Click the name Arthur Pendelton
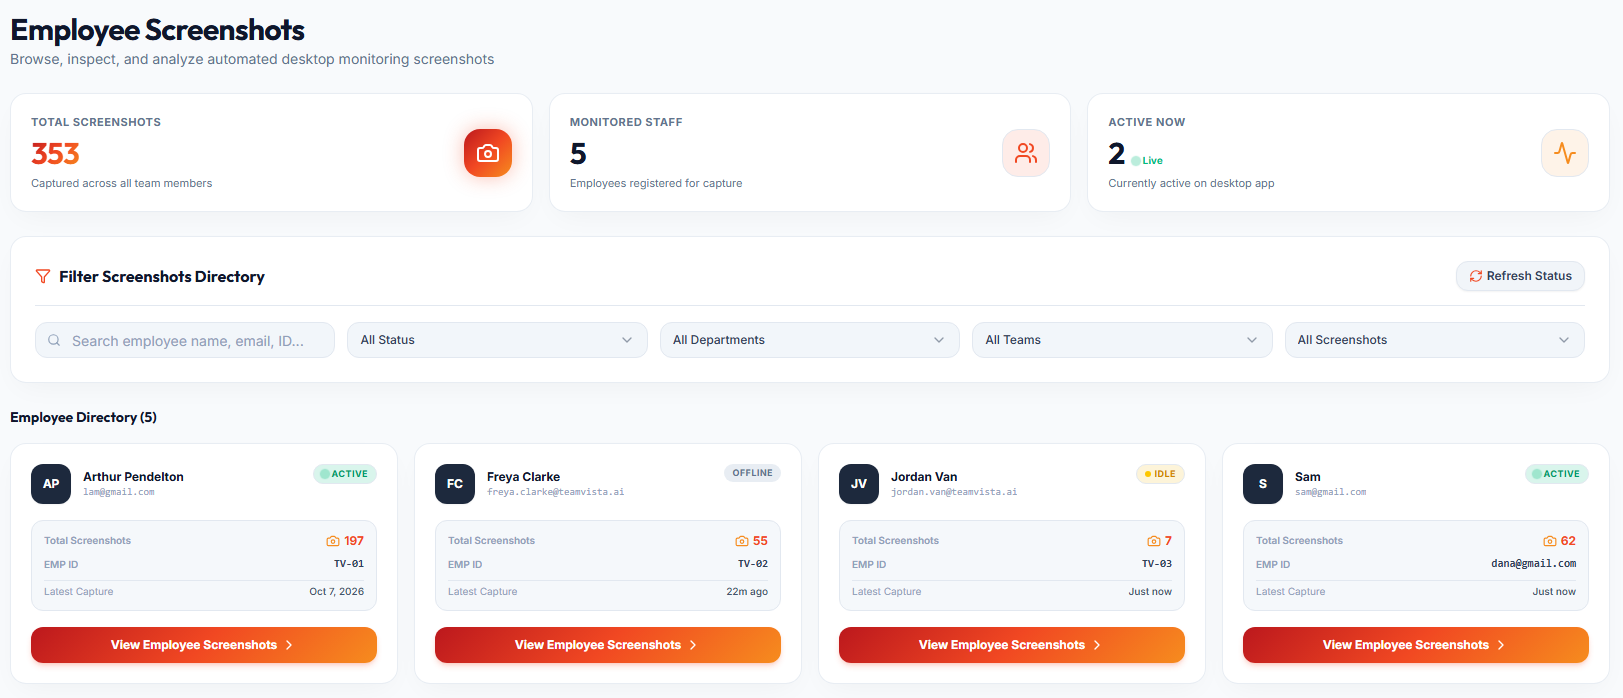This screenshot has width=1623, height=698. [x=133, y=477]
